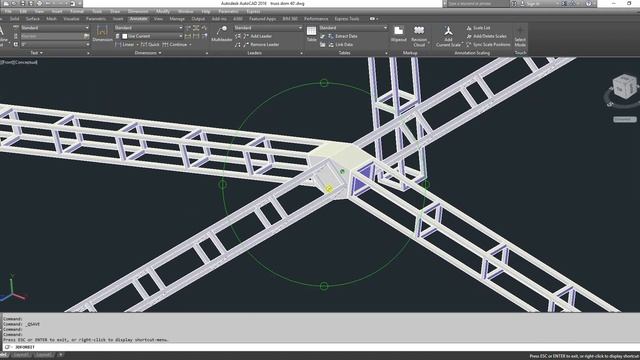The width and height of the screenshot is (640, 360).
Task: Click Add/Delete Scales
Action: click(486, 36)
